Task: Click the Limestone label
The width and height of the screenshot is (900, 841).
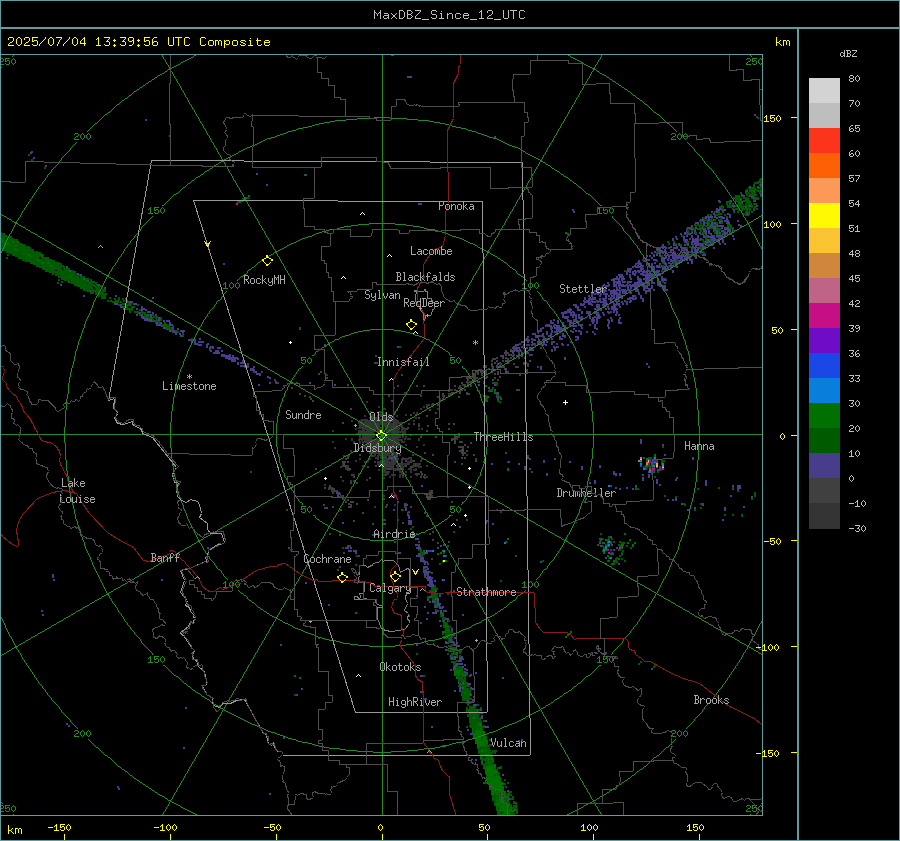Action: click(x=189, y=386)
